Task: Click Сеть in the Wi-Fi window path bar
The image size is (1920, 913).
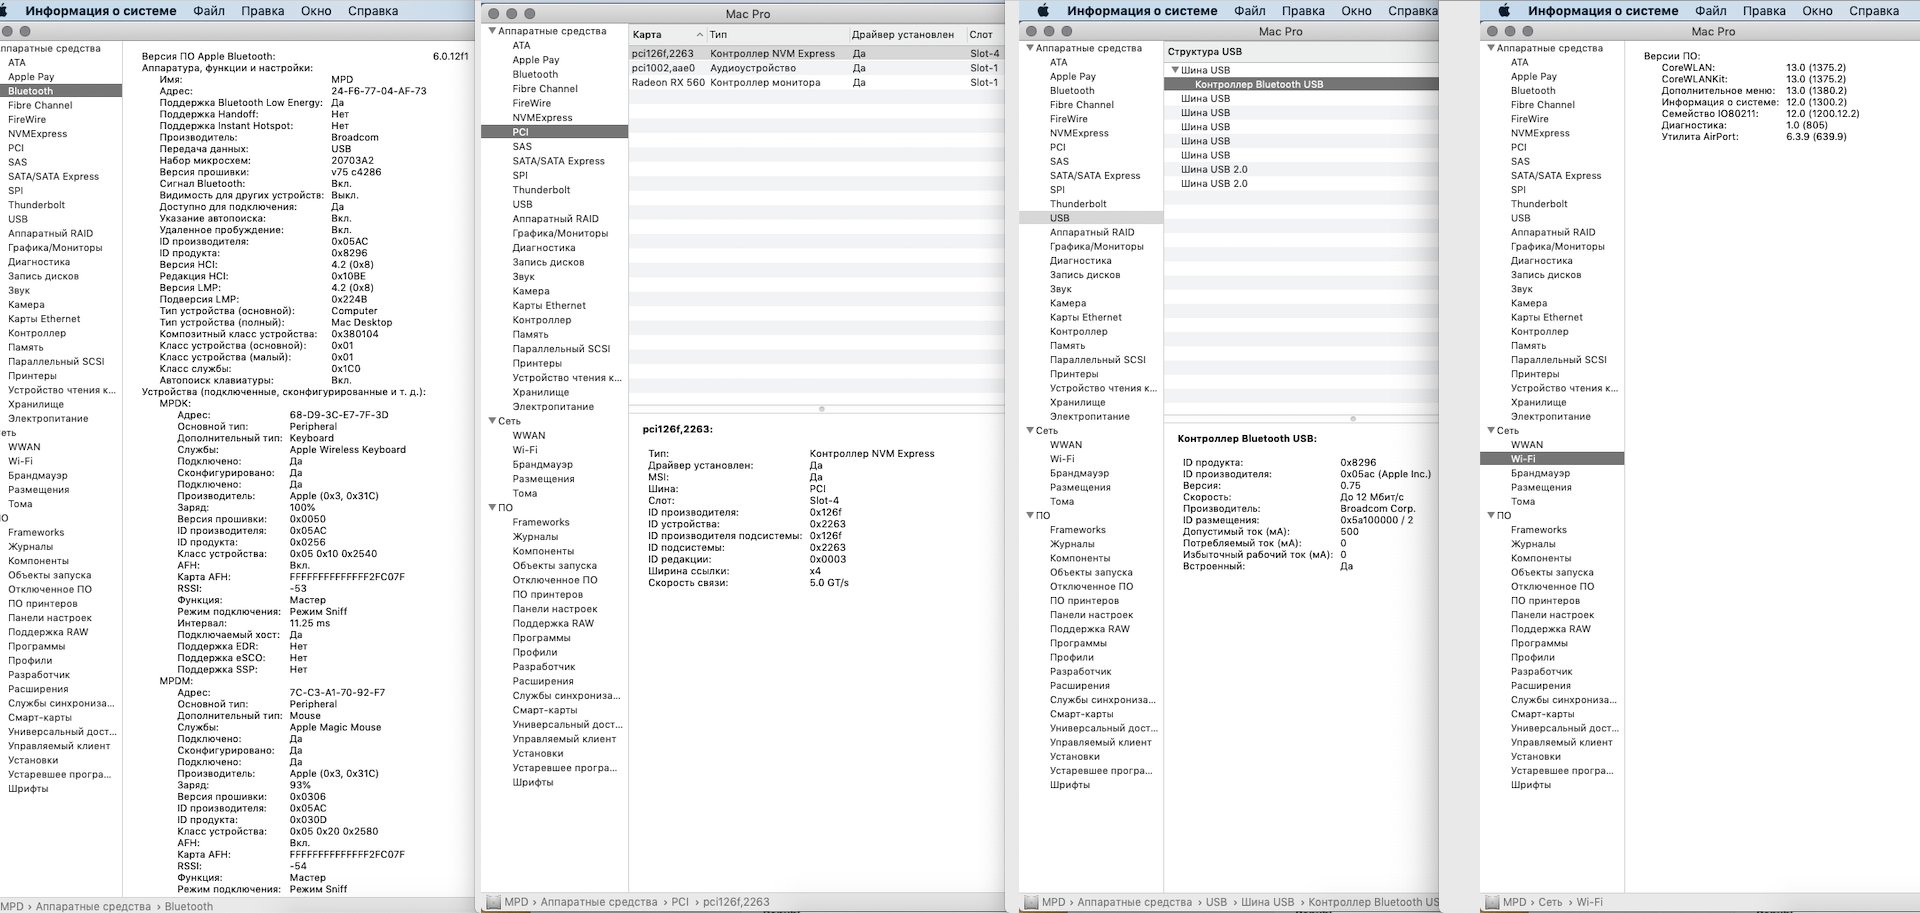Action: (1550, 902)
